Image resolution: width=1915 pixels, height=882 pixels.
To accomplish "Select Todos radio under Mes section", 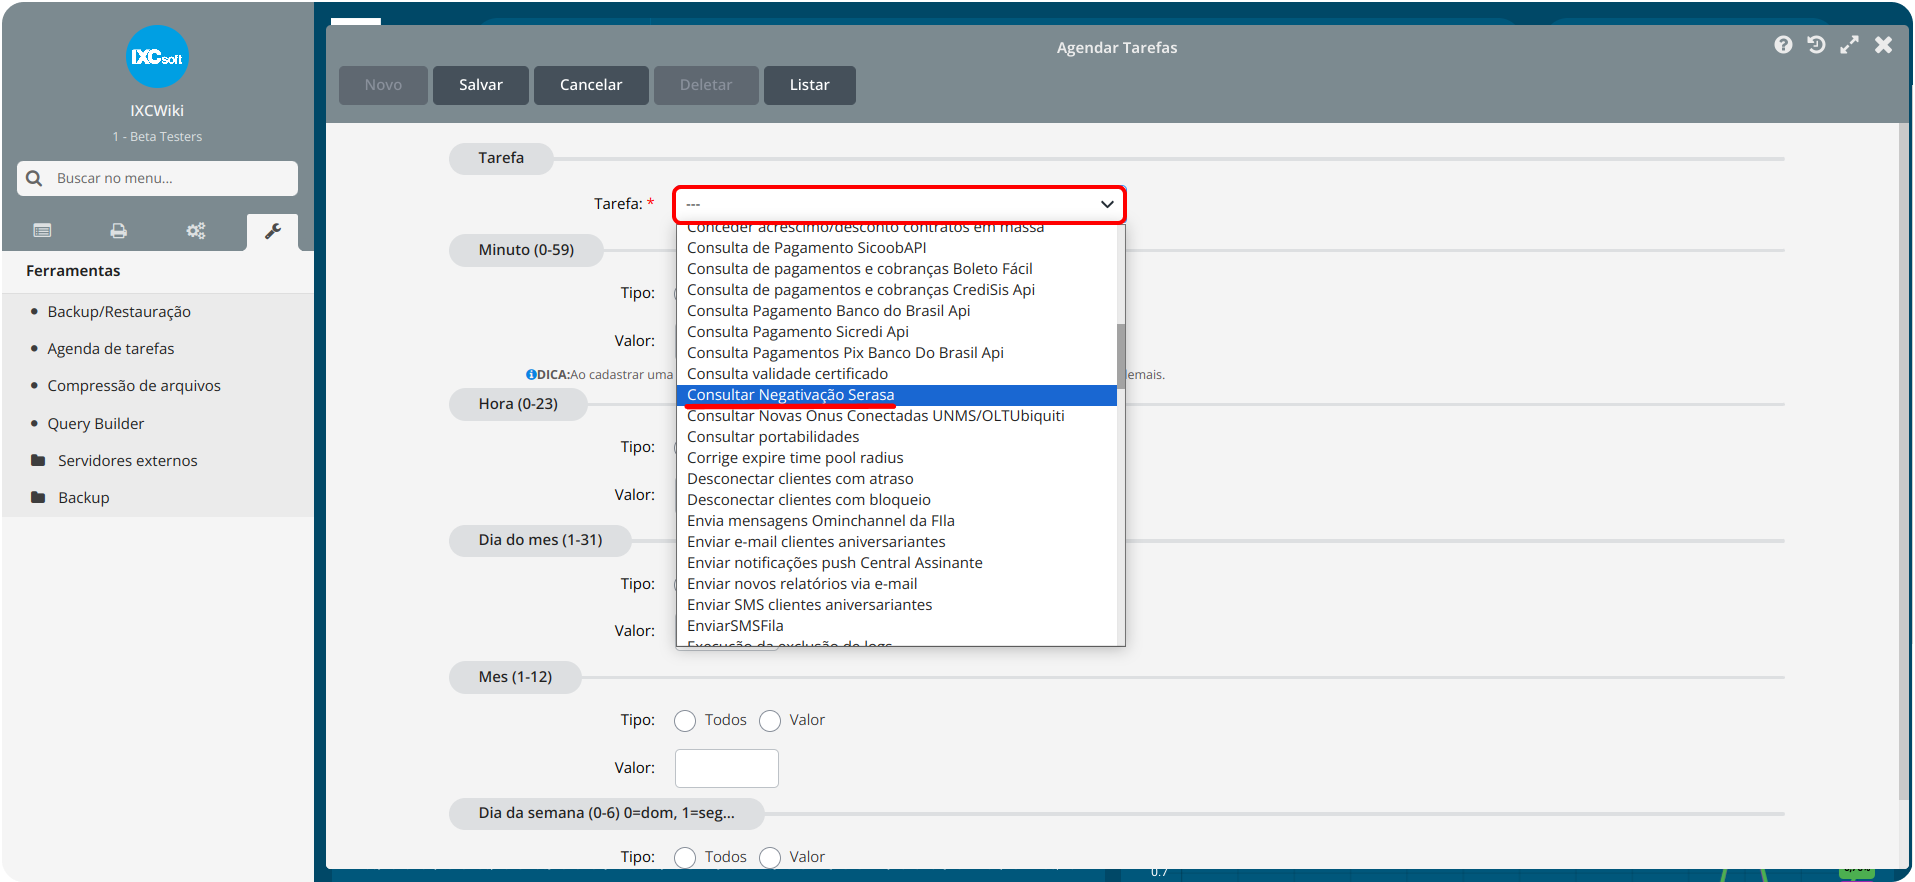I will click(x=685, y=721).
